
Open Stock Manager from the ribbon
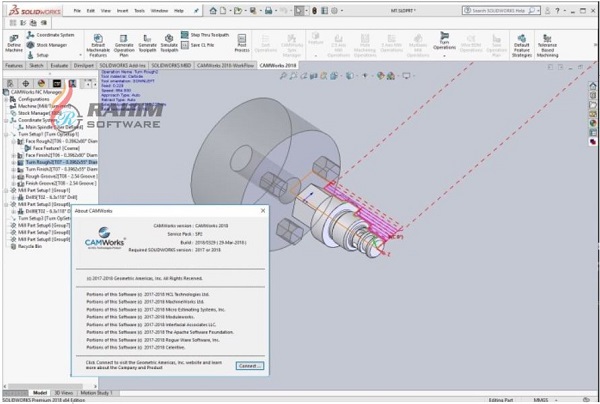click(x=47, y=45)
